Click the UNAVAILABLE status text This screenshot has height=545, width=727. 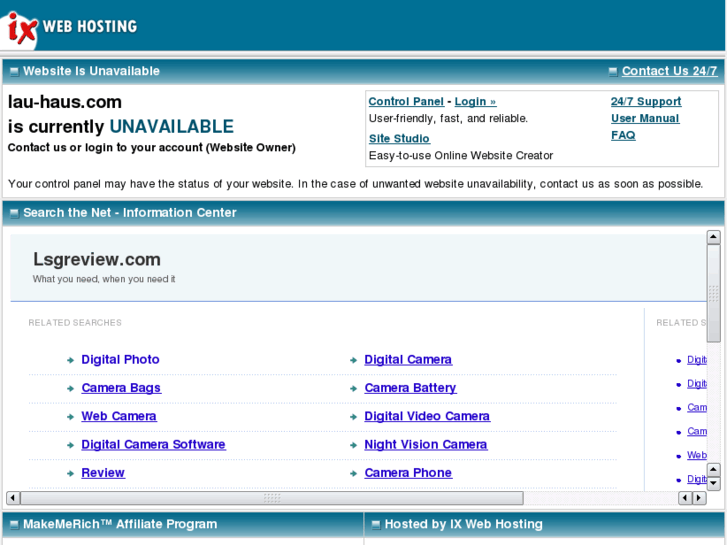172,126
